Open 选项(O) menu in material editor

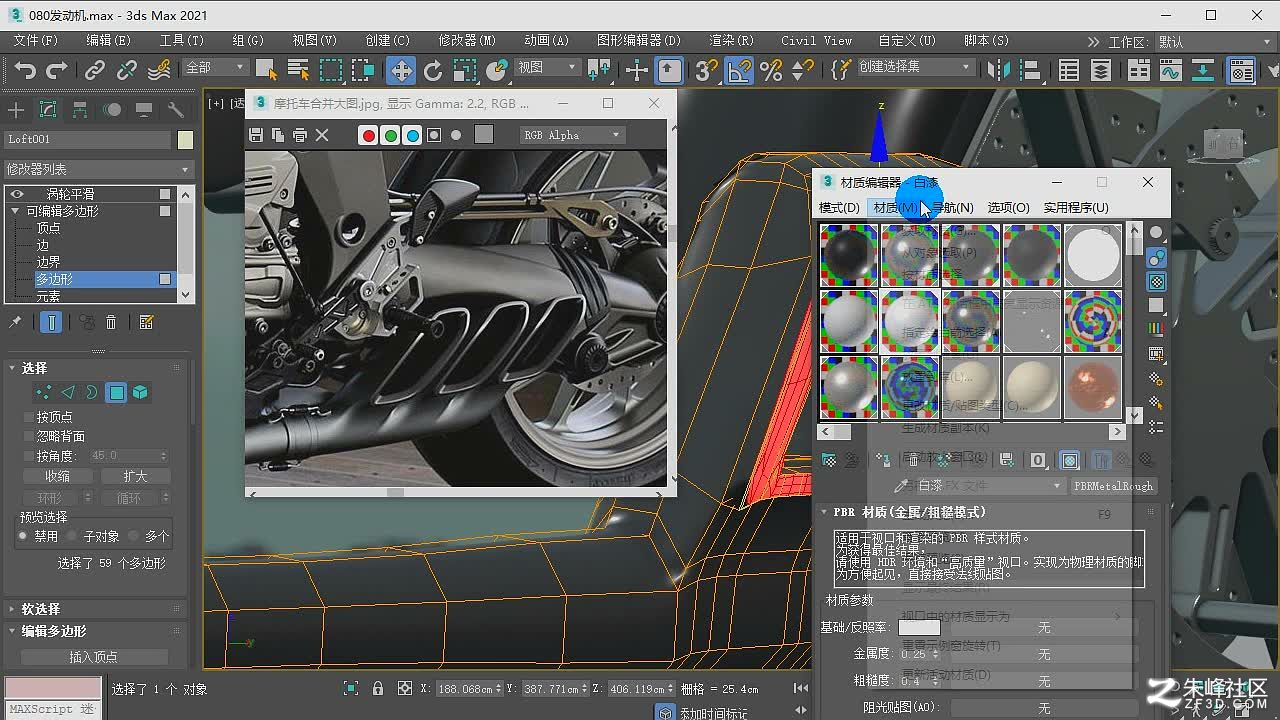pos(1008,207)
